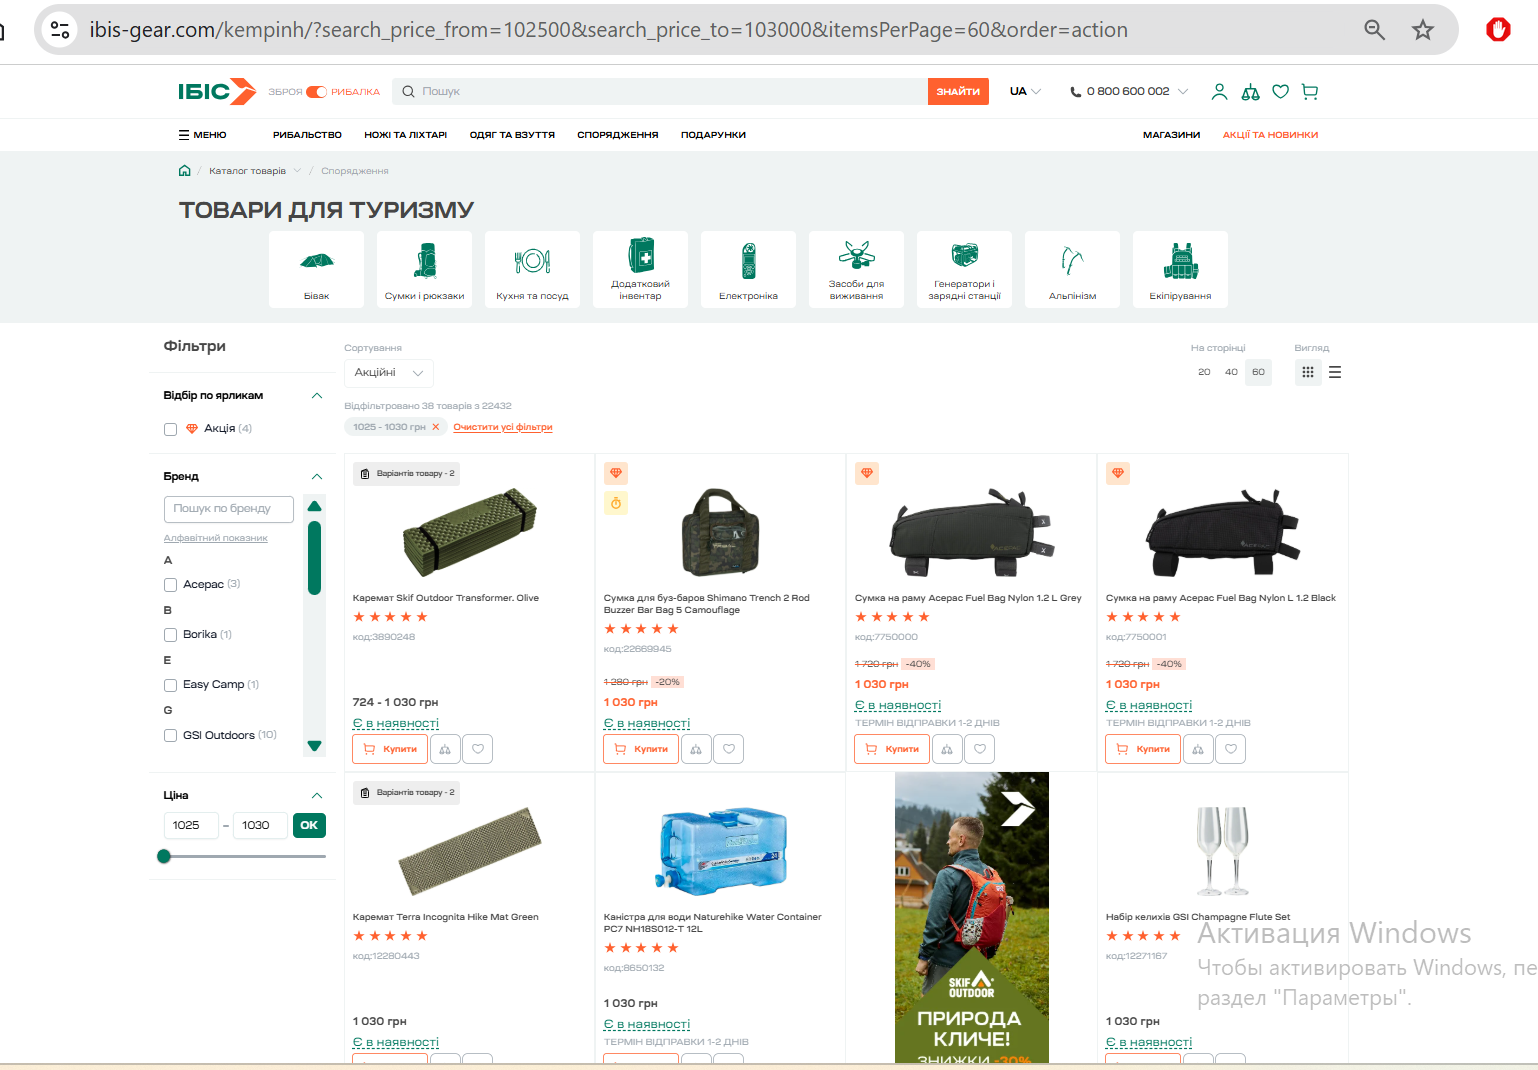This screenshot has width=1538, height=1070.
Task: Expand the Каталог товарів breadcrumb dropdown
Action: (x=297, y=171)
